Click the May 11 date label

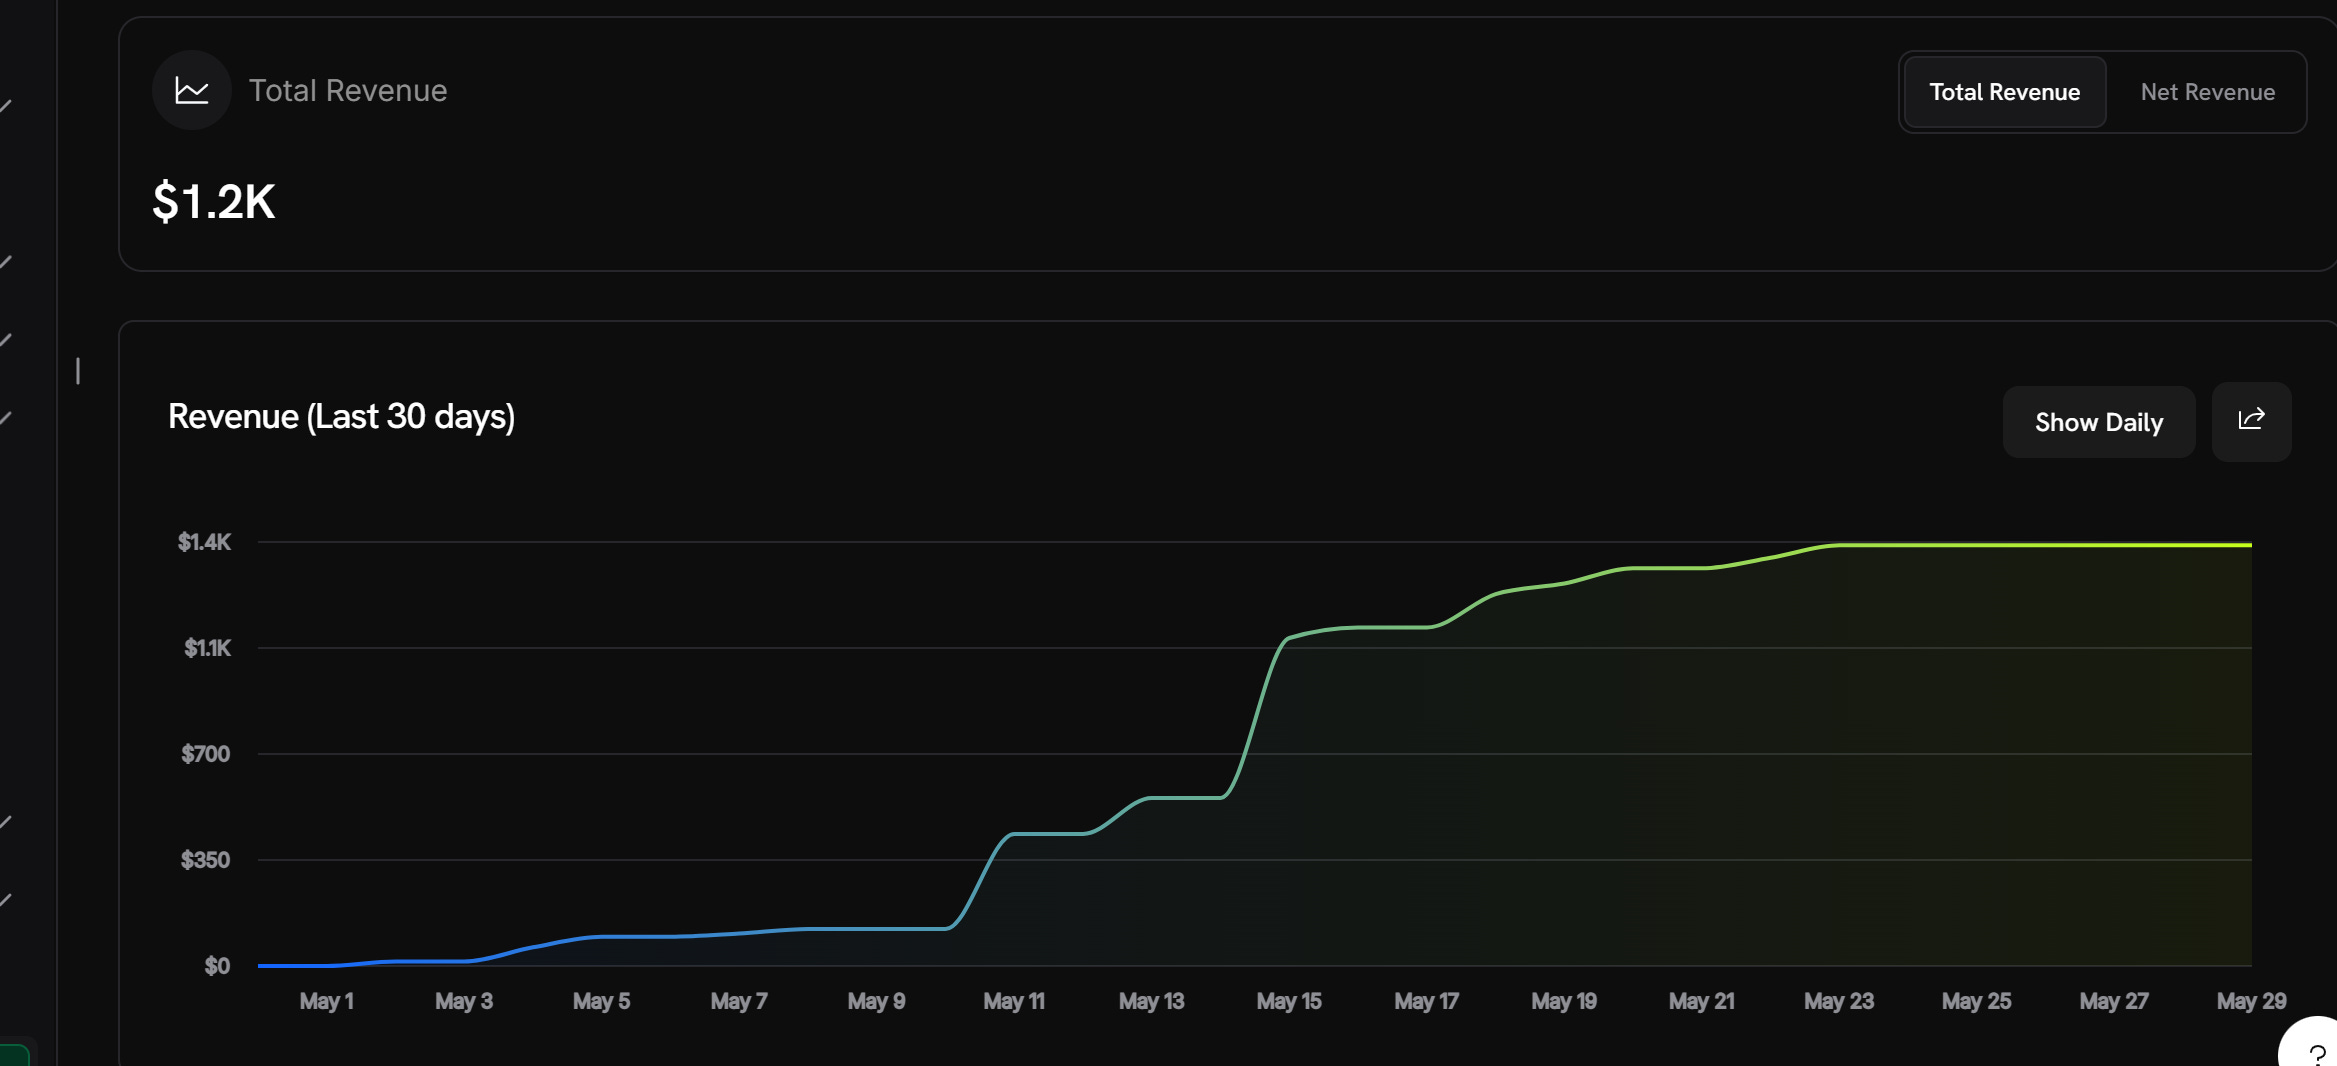point(1013,1001)
